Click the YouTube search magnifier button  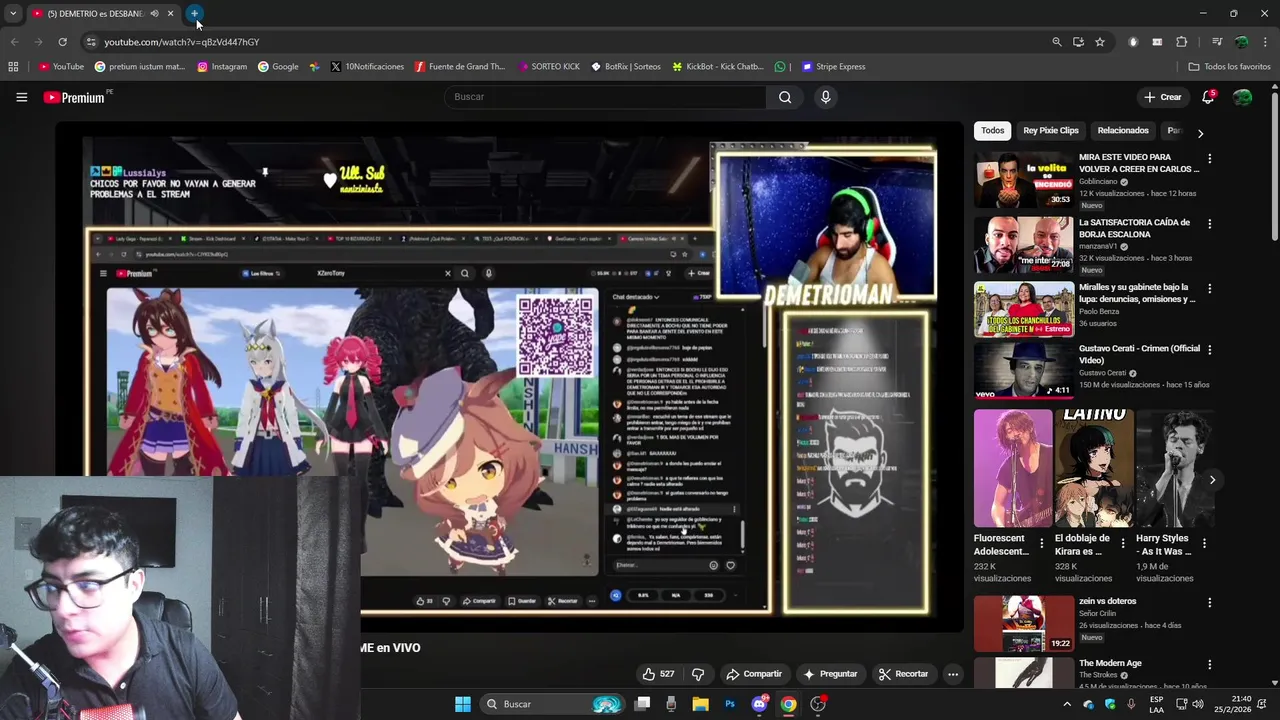click(785, 97)
